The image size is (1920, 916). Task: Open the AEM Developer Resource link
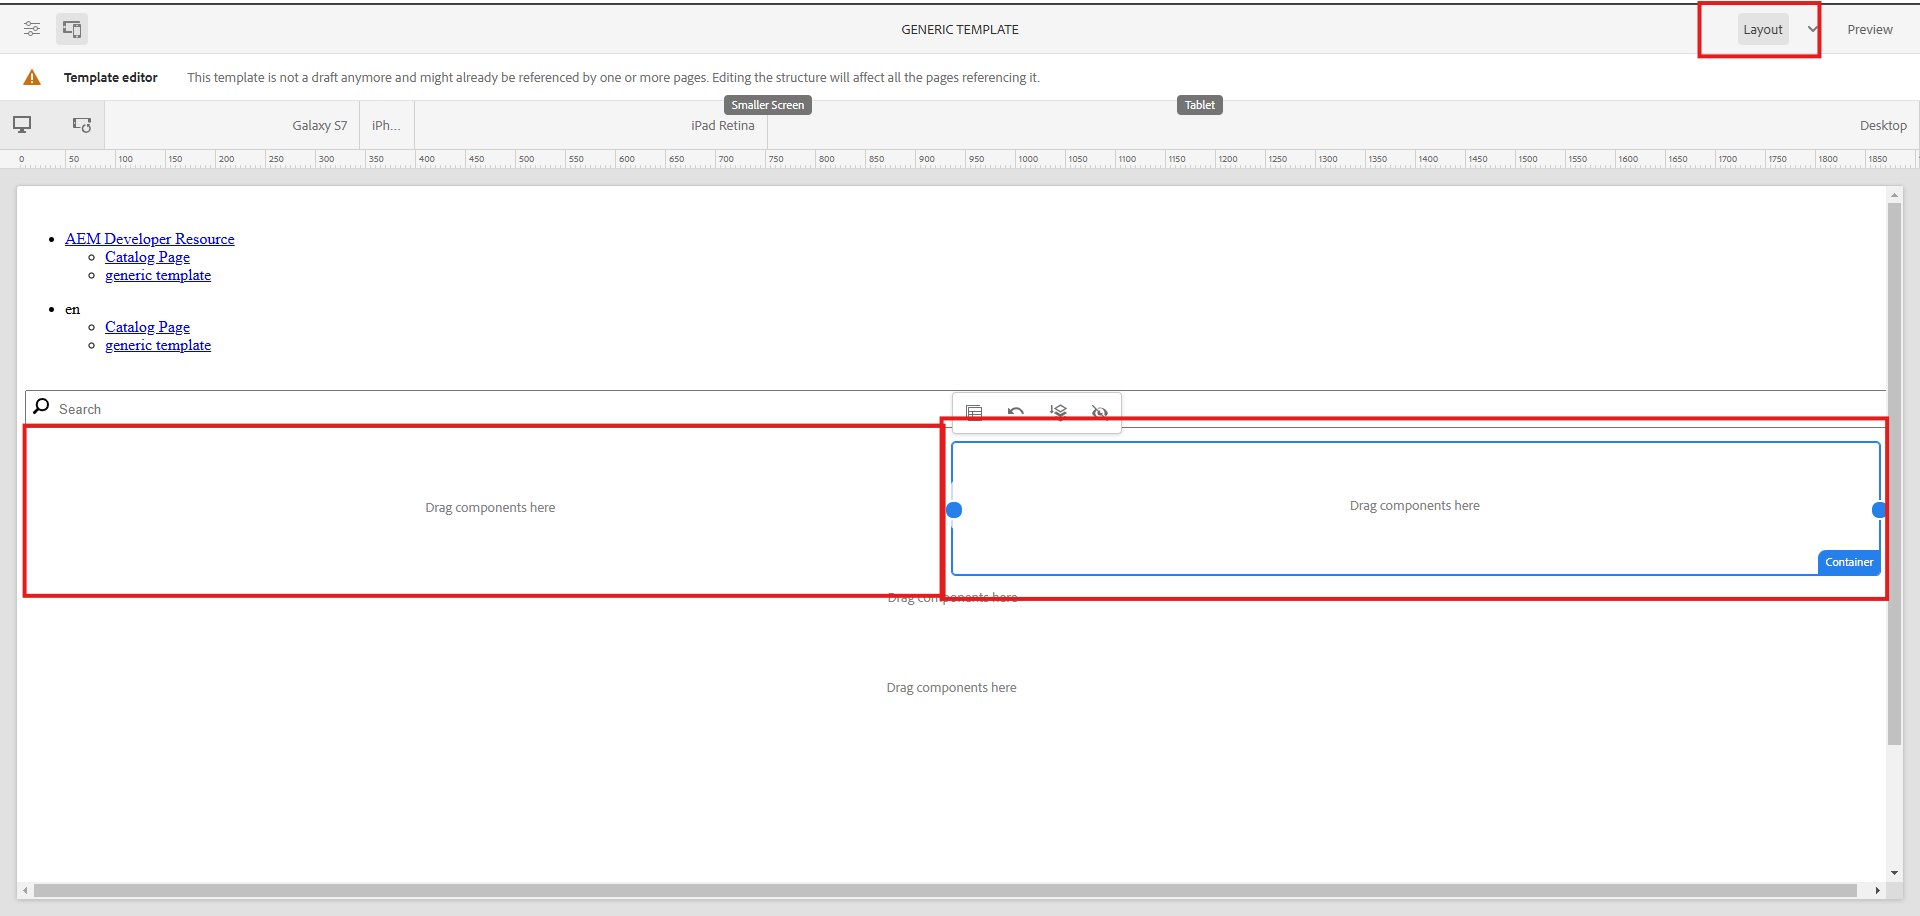pos(150,239)
